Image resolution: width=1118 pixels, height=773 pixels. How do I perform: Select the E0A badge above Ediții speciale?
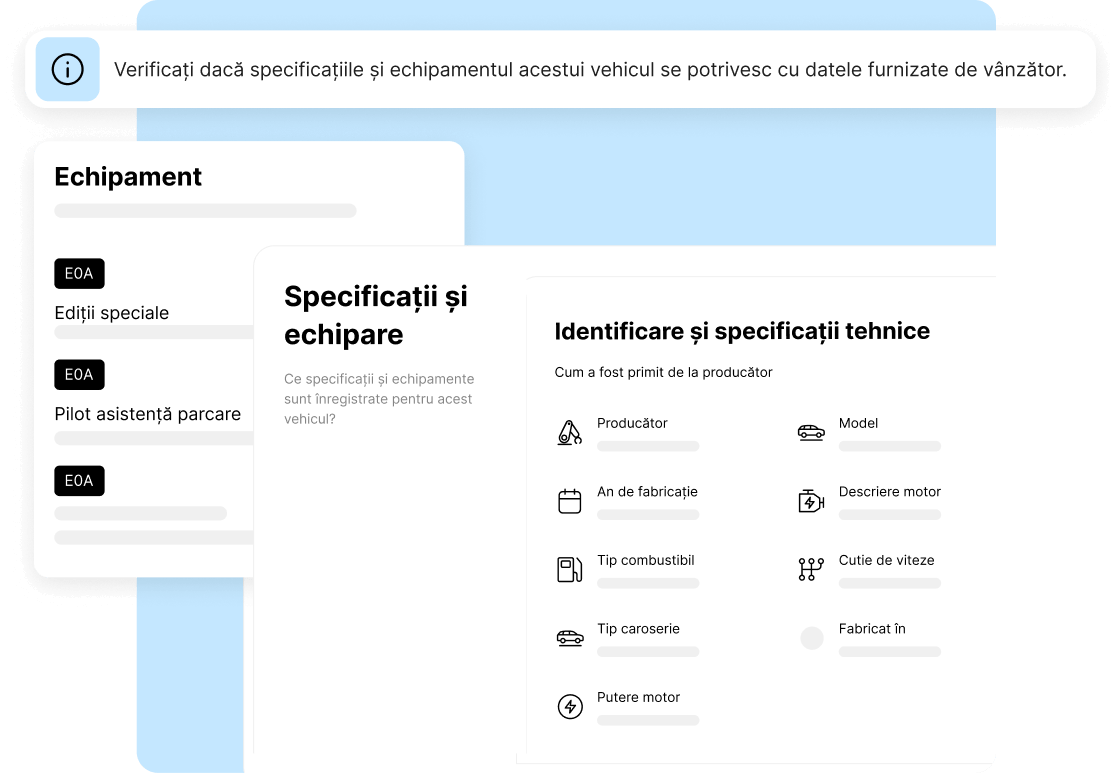click(79, 274)
